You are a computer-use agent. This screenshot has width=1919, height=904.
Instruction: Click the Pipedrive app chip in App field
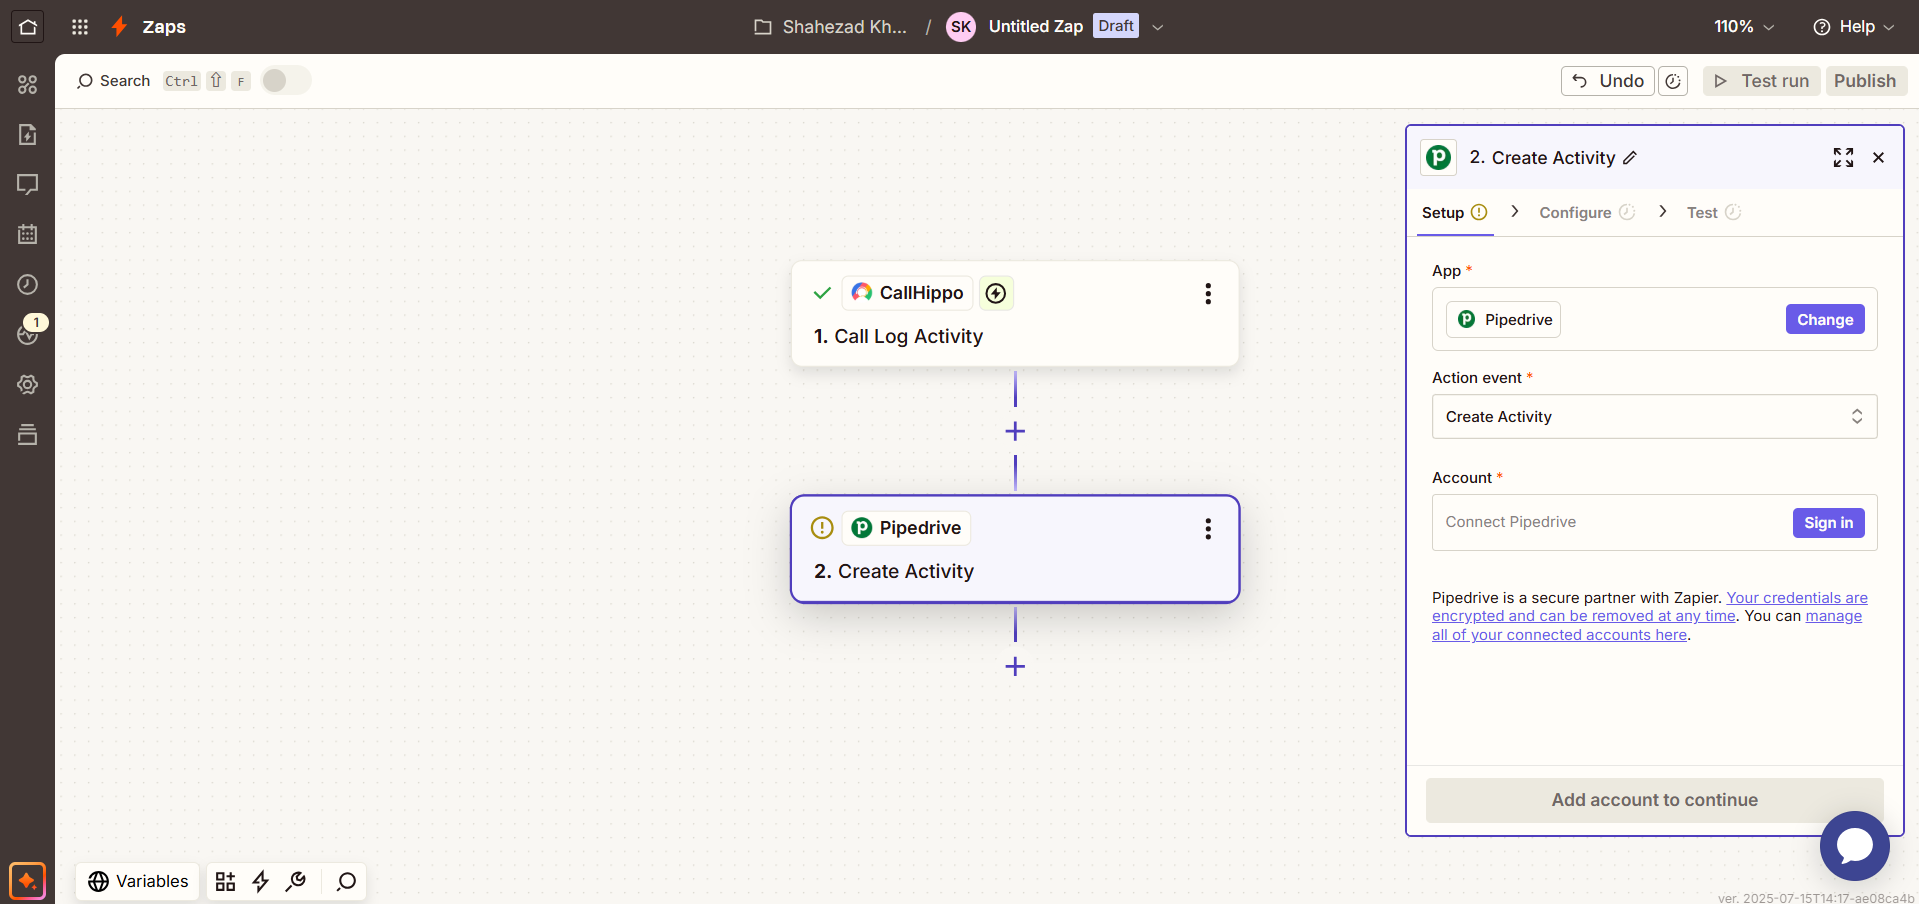(1504, 320)
